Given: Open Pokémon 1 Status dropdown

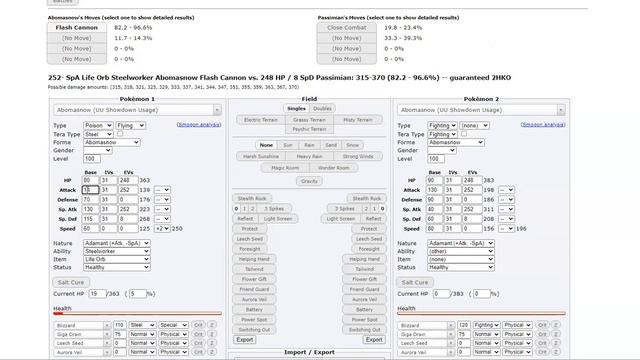Looking at the screenshot, I should pos(117,267).
